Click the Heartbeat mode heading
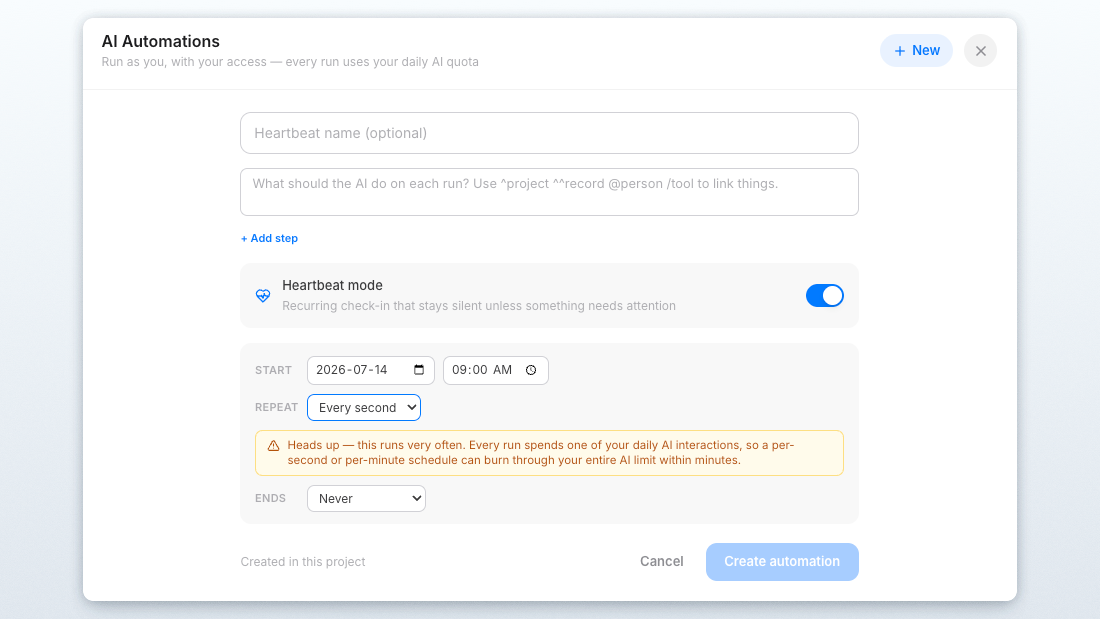Image resolution: width=1100 pixels, height=619 pixels. click(333, 286)
